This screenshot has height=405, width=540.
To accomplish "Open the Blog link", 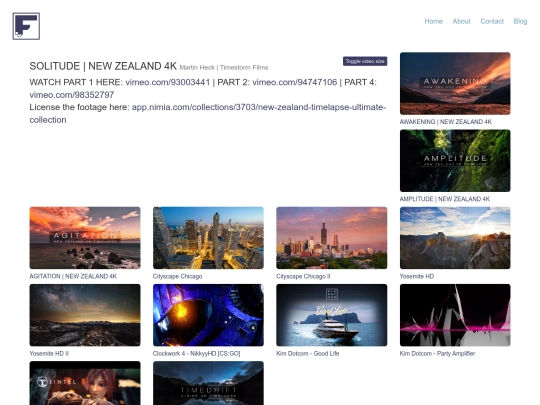I will (x=520, y=21).
